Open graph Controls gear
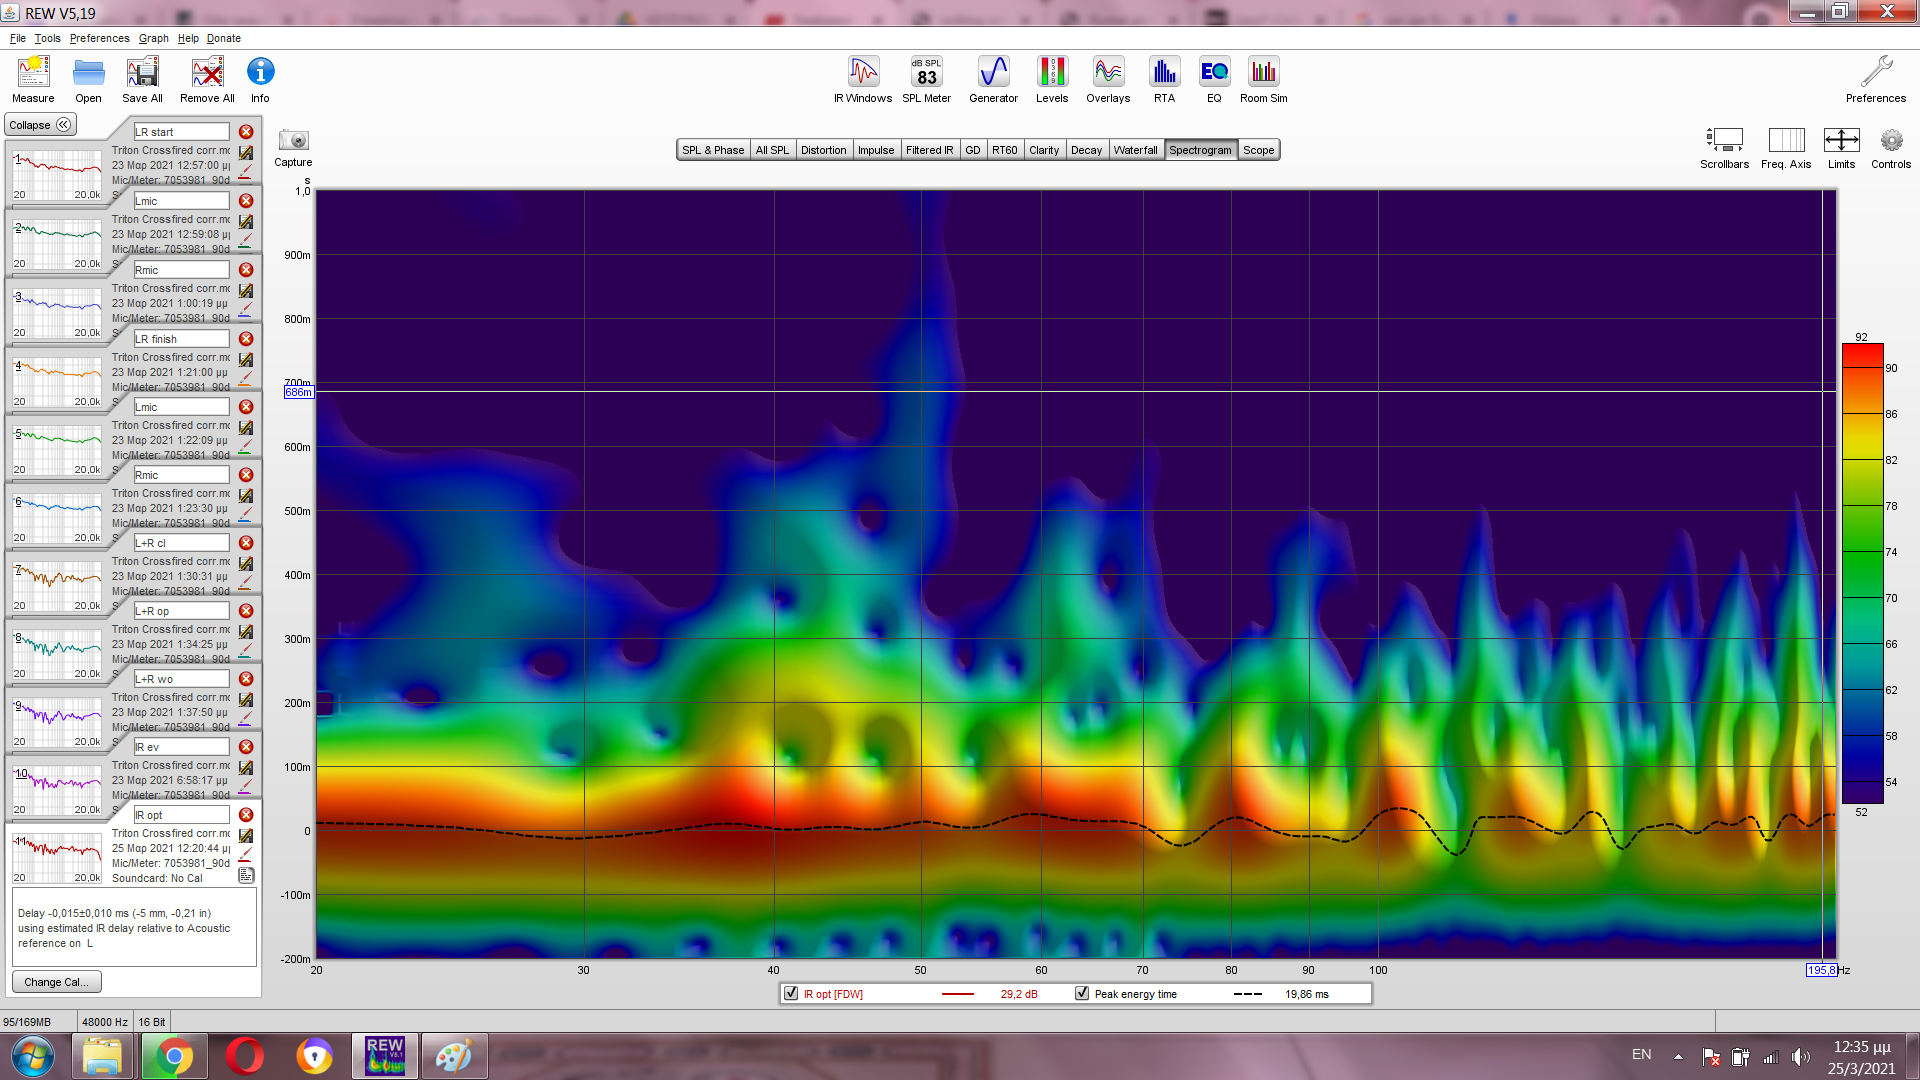 coord(1890,141)
